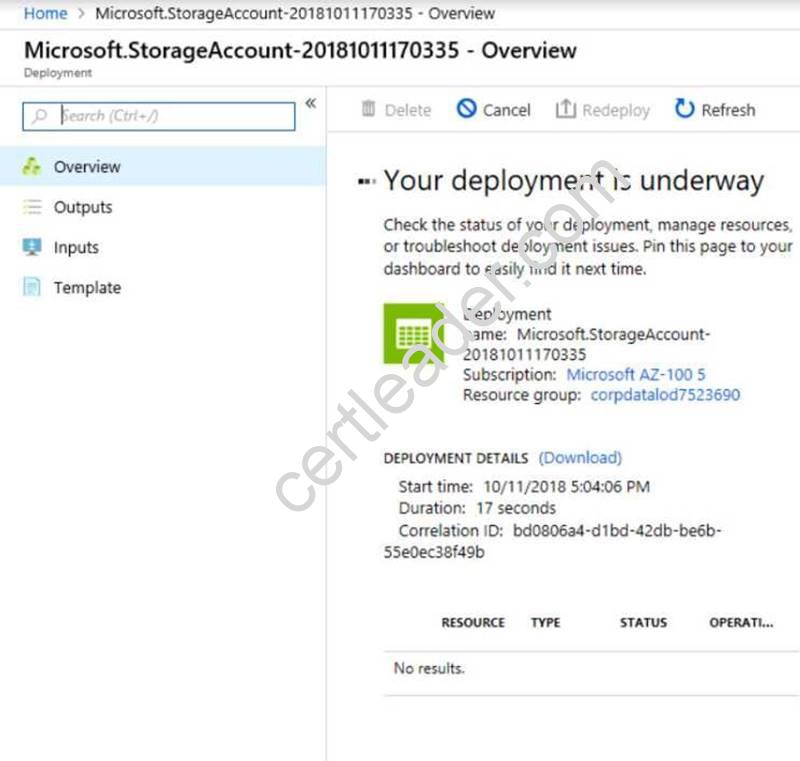Click the Download deployment details link
Screen dimensions: 800x761
click(x=580, y=458)
